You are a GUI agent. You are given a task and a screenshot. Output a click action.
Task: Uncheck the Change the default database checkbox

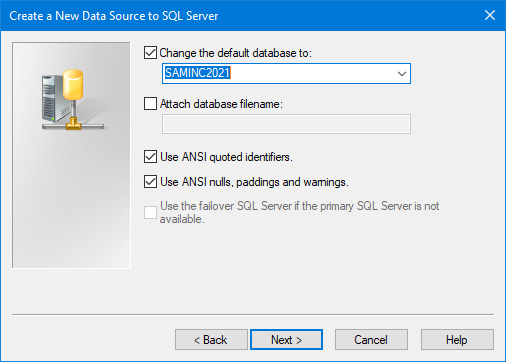150,53
